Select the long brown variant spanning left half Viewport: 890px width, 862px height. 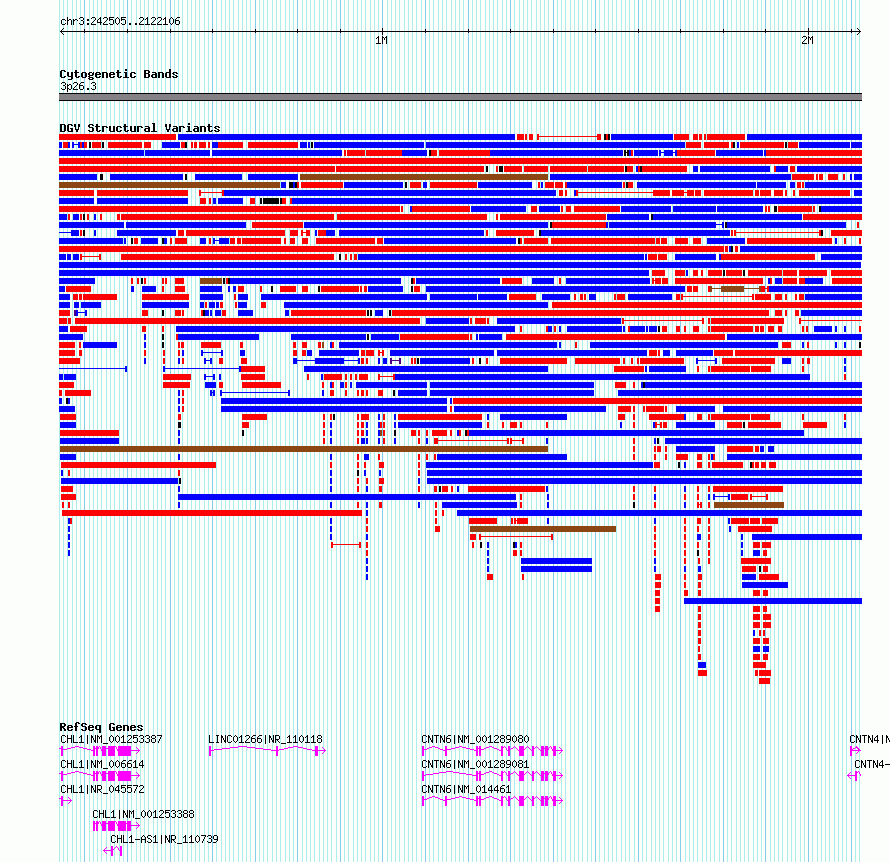coord(304,449)
